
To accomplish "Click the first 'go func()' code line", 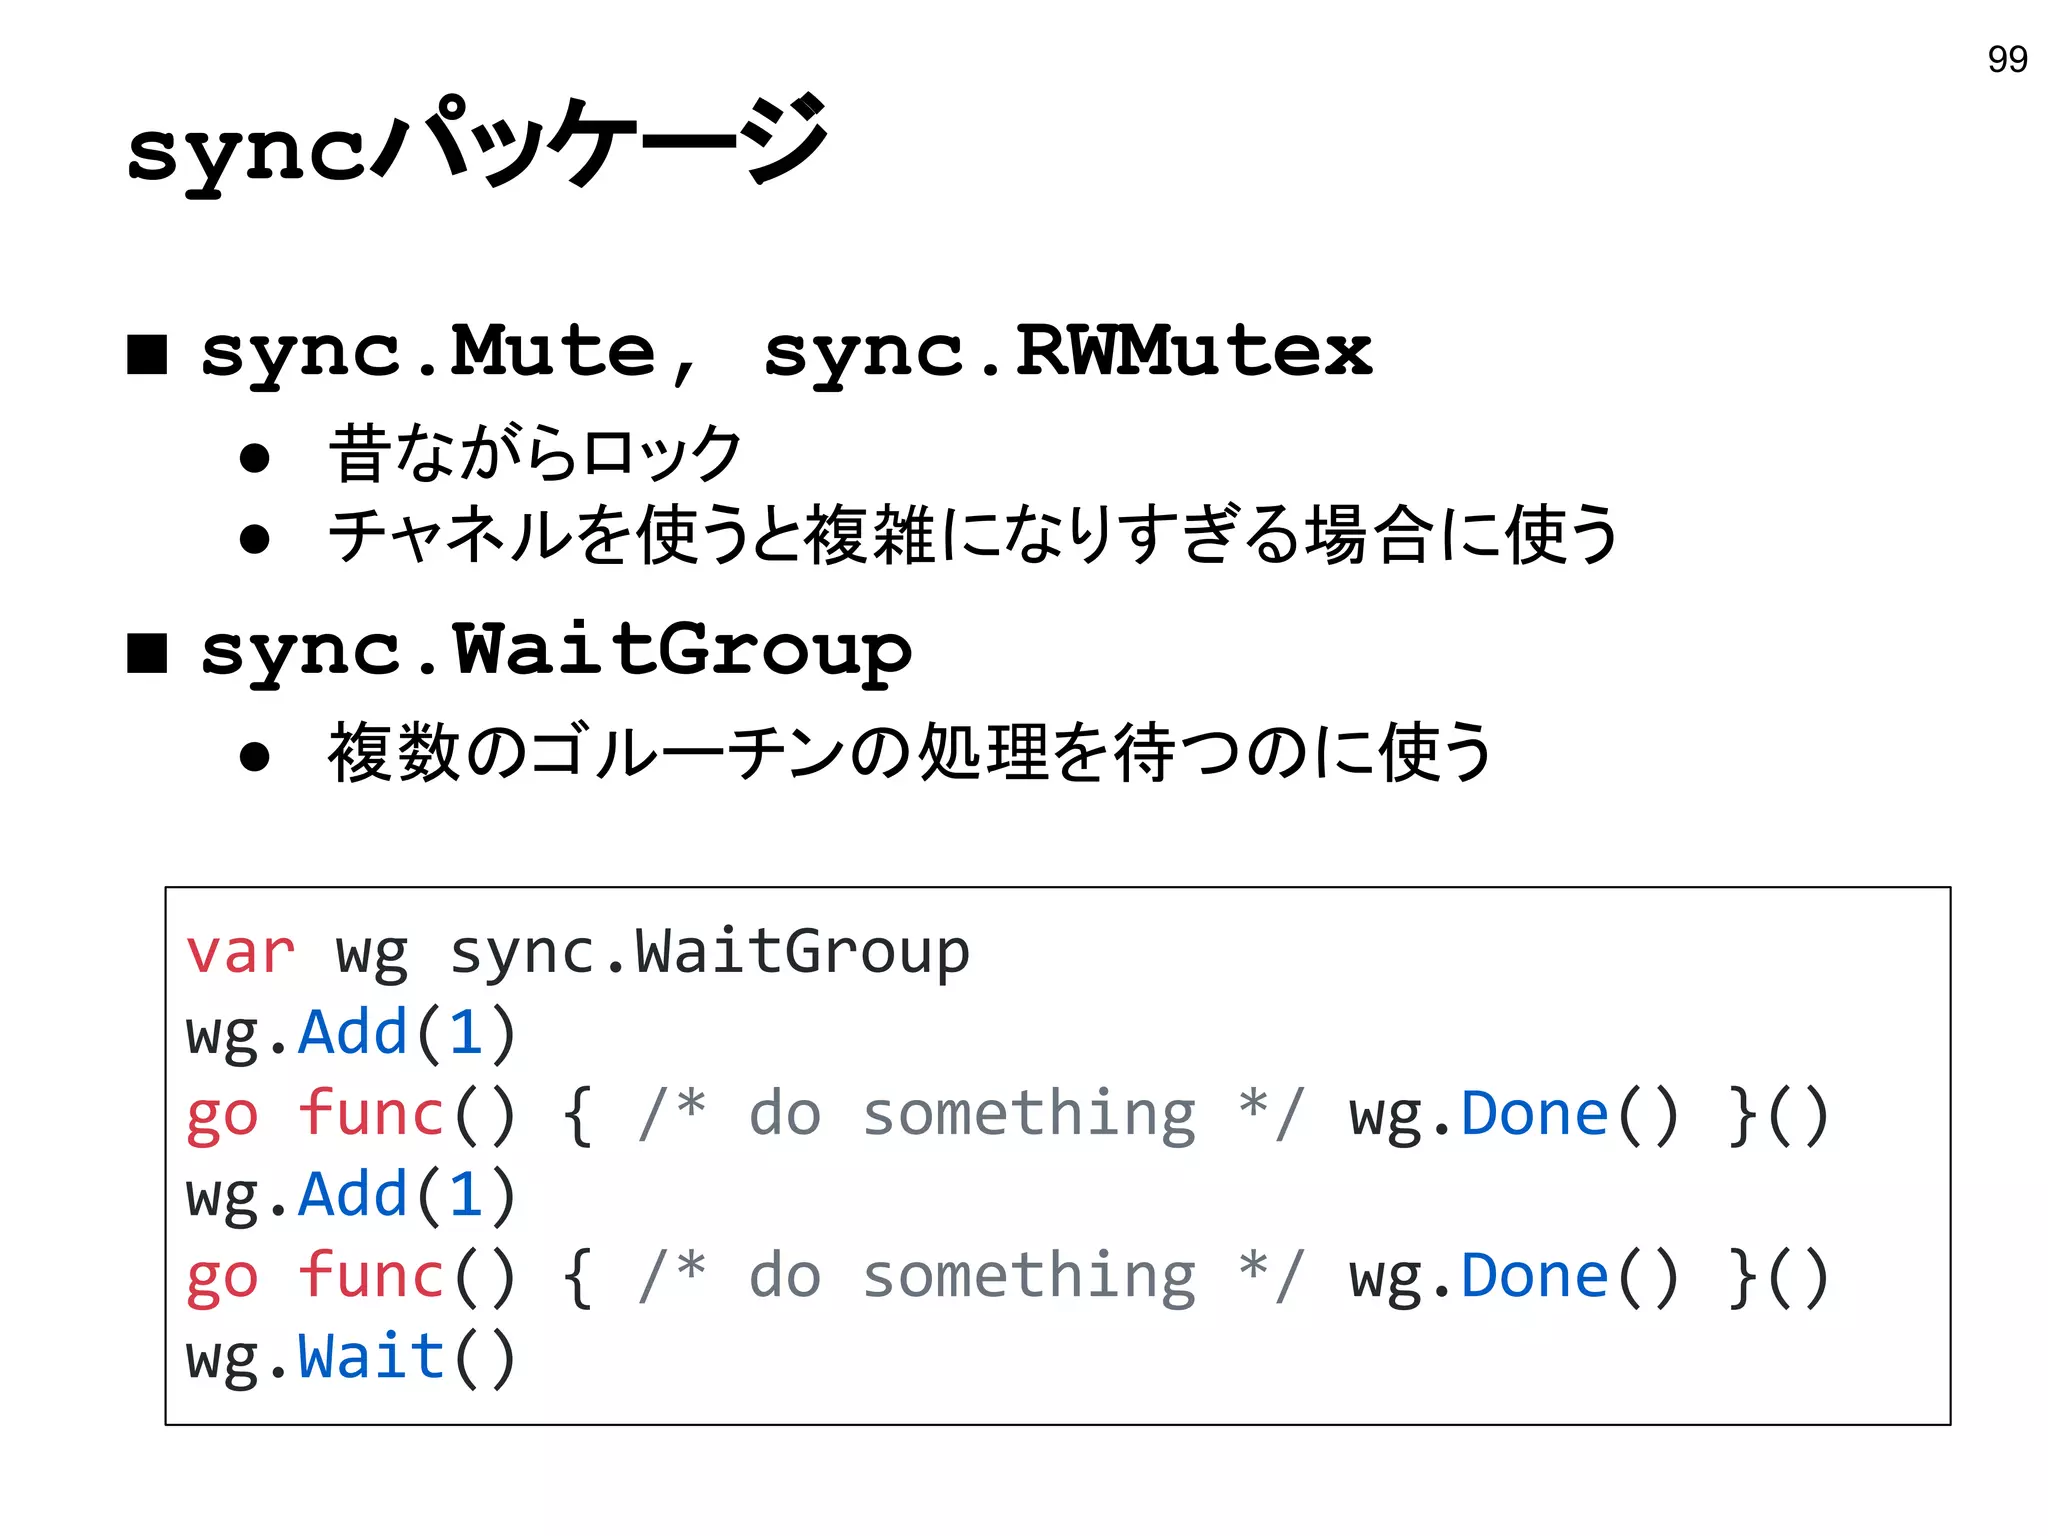I will tap(1008, 1114).
